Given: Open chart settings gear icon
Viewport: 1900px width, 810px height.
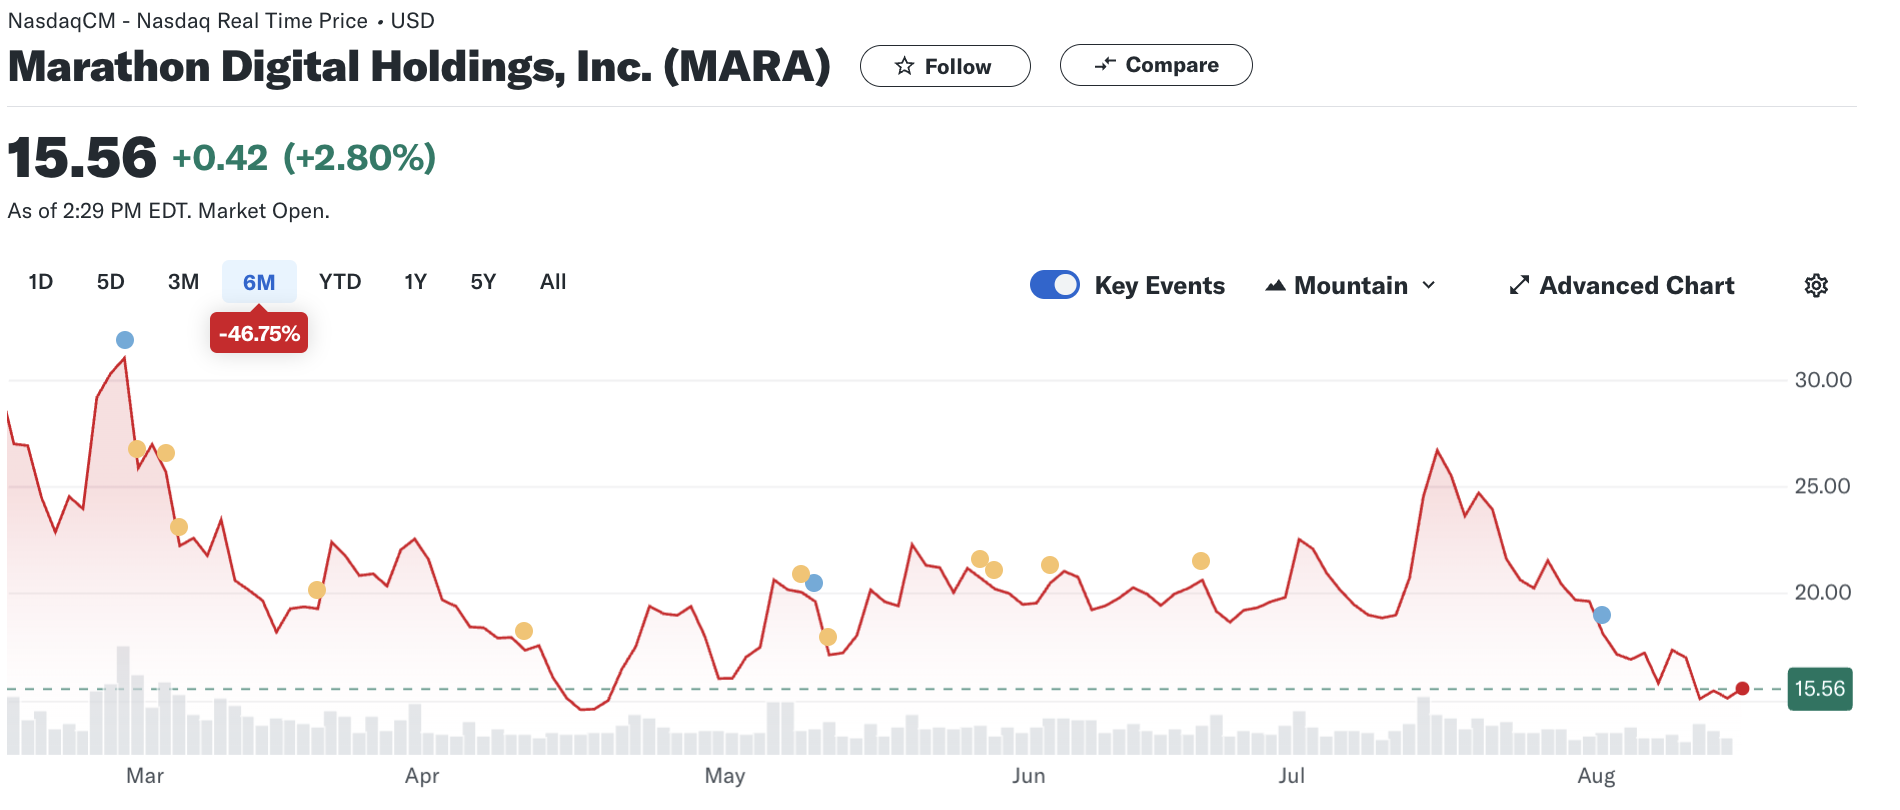Looking at the screenshot, I should 1816,286.
